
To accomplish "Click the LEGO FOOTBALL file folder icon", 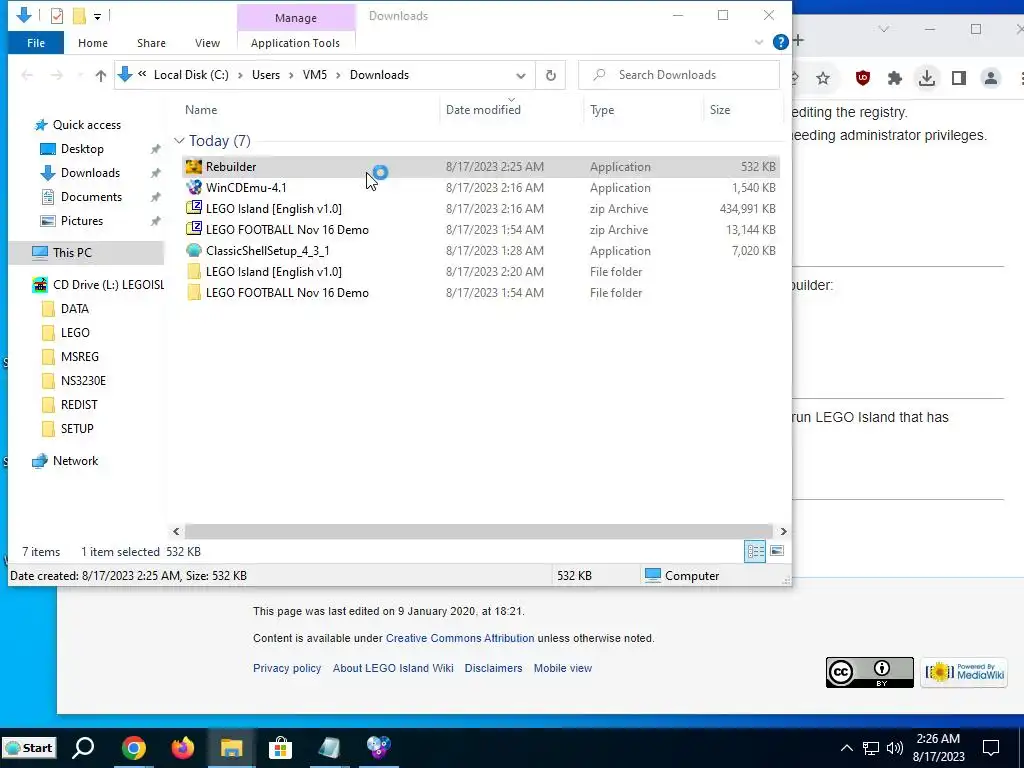I will 193,293.
